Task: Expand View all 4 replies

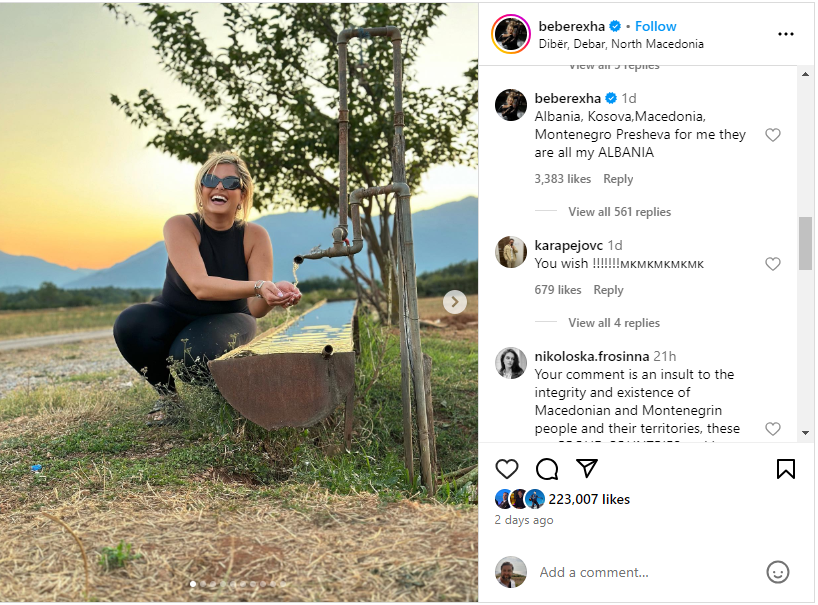Action: 614,323
